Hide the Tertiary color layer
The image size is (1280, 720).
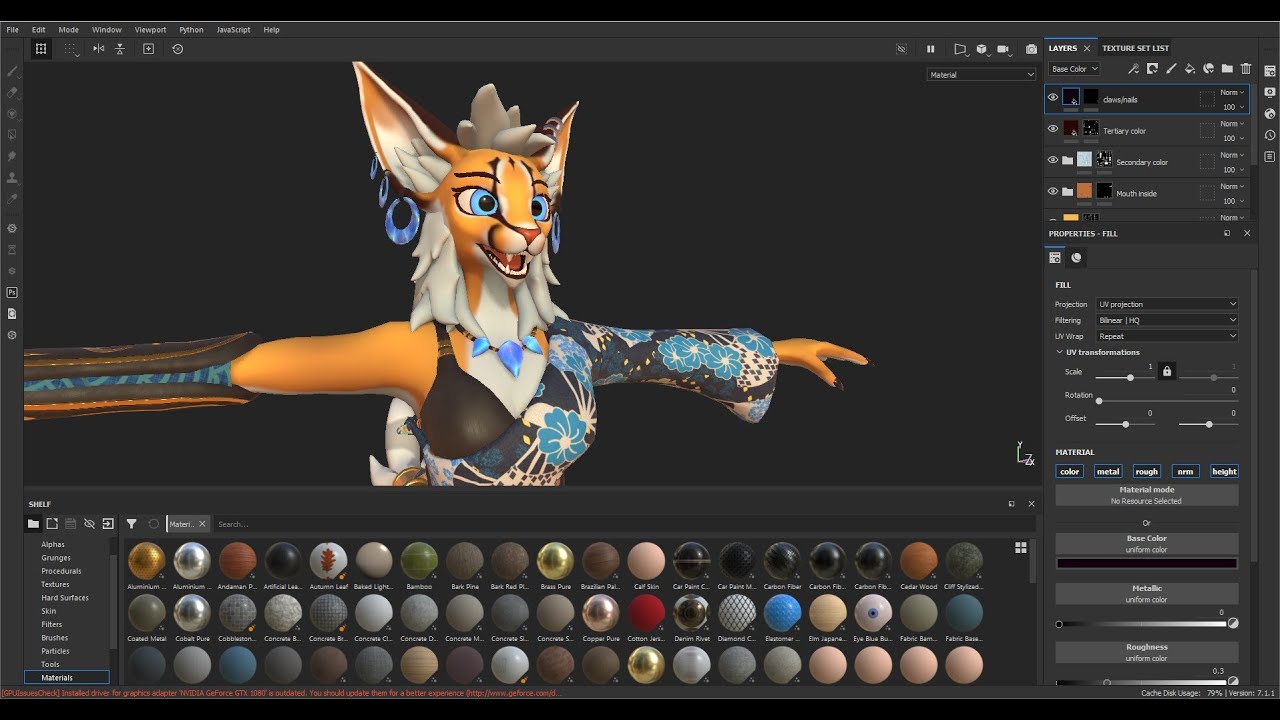(x=1053, y=129)
